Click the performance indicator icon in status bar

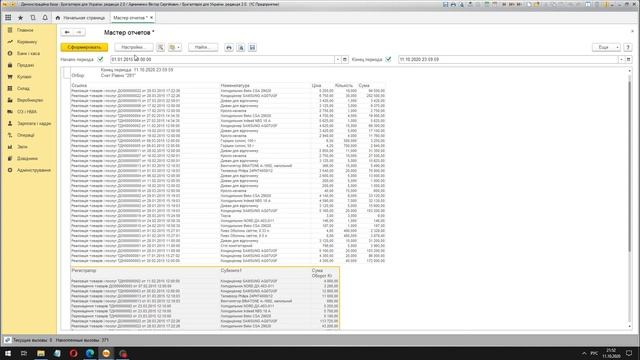tap(7, 340)
